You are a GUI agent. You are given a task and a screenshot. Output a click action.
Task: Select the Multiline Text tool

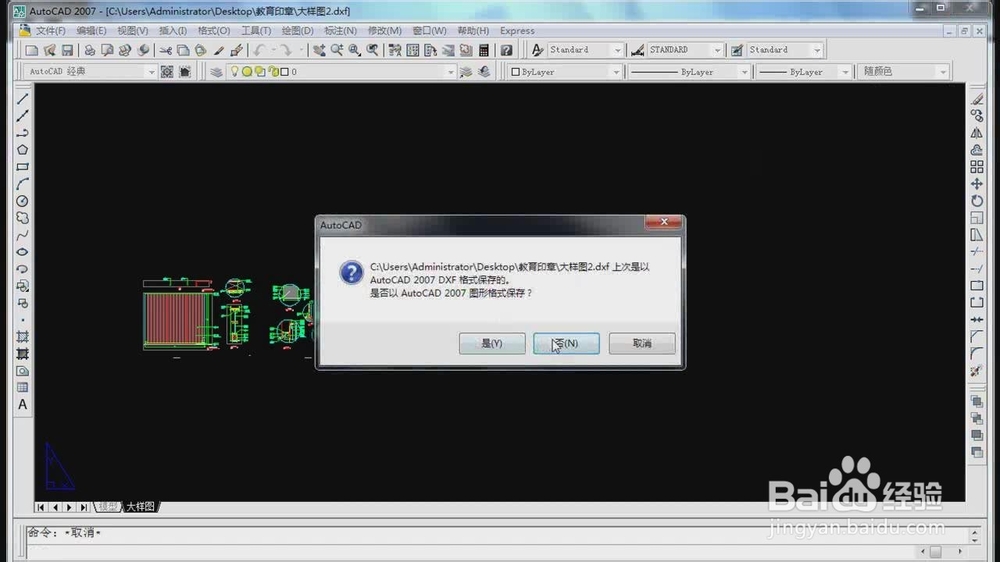point(22,404)
